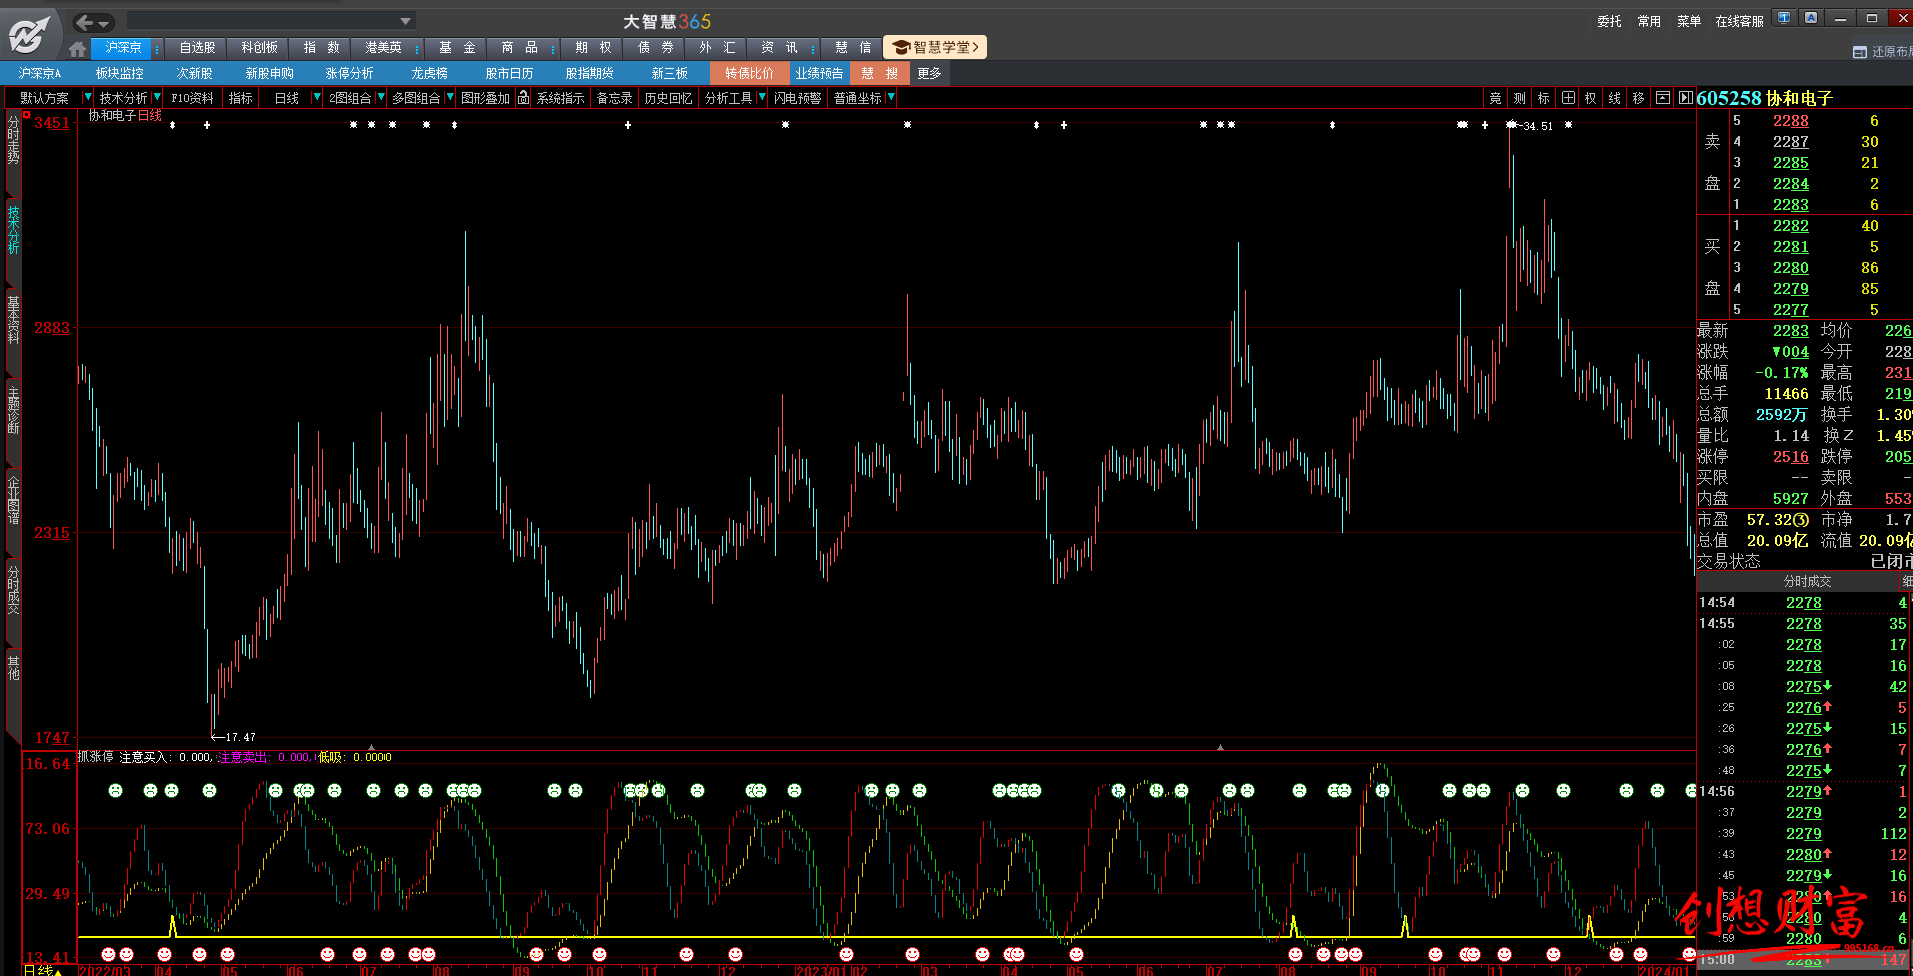
Task: Open 备忘录 toolbar item
Action: point(614,98)
